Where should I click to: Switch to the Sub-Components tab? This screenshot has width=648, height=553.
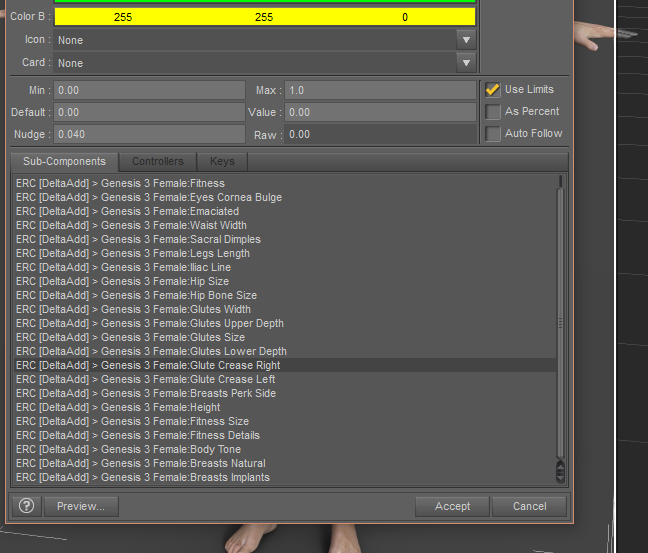64,162
